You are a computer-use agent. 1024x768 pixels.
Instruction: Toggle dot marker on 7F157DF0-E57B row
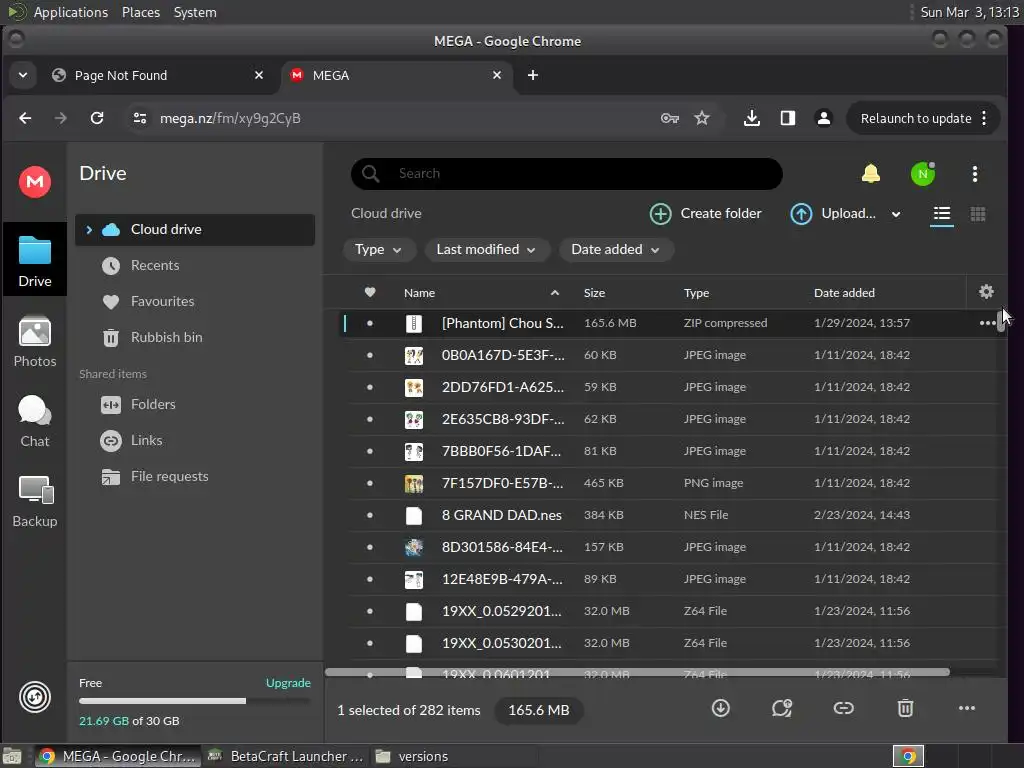click(370, 483)
